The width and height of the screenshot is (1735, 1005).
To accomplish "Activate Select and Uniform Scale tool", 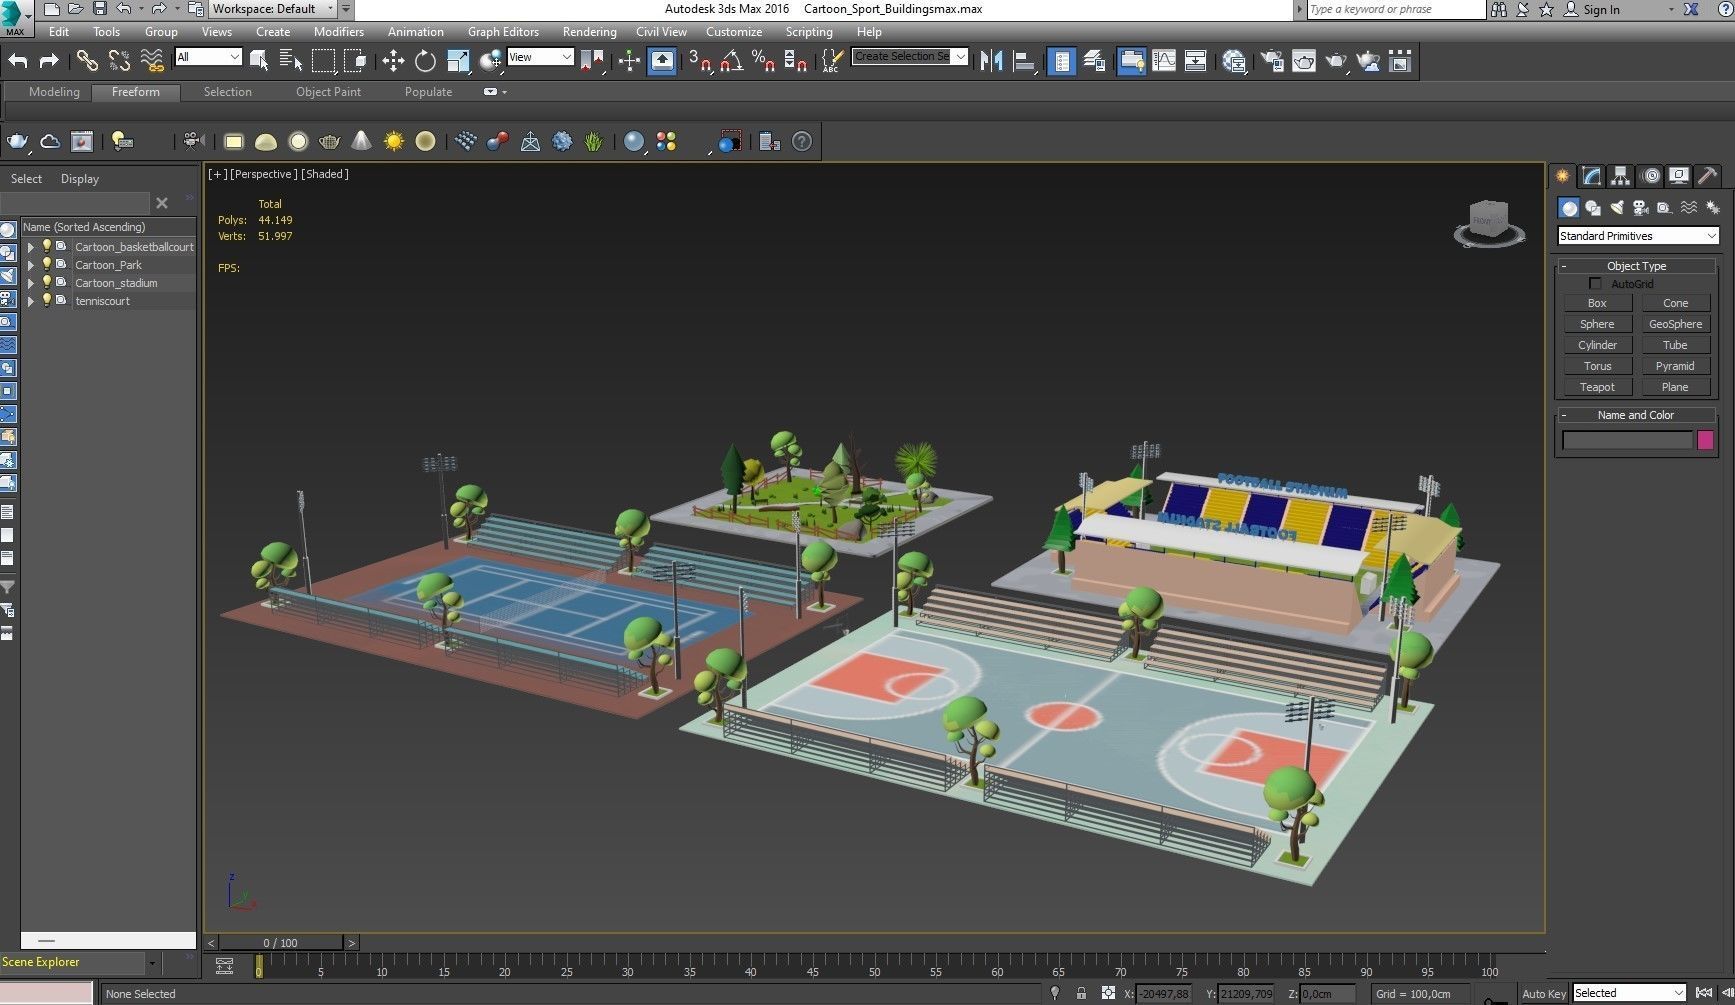I will [458, 61].
